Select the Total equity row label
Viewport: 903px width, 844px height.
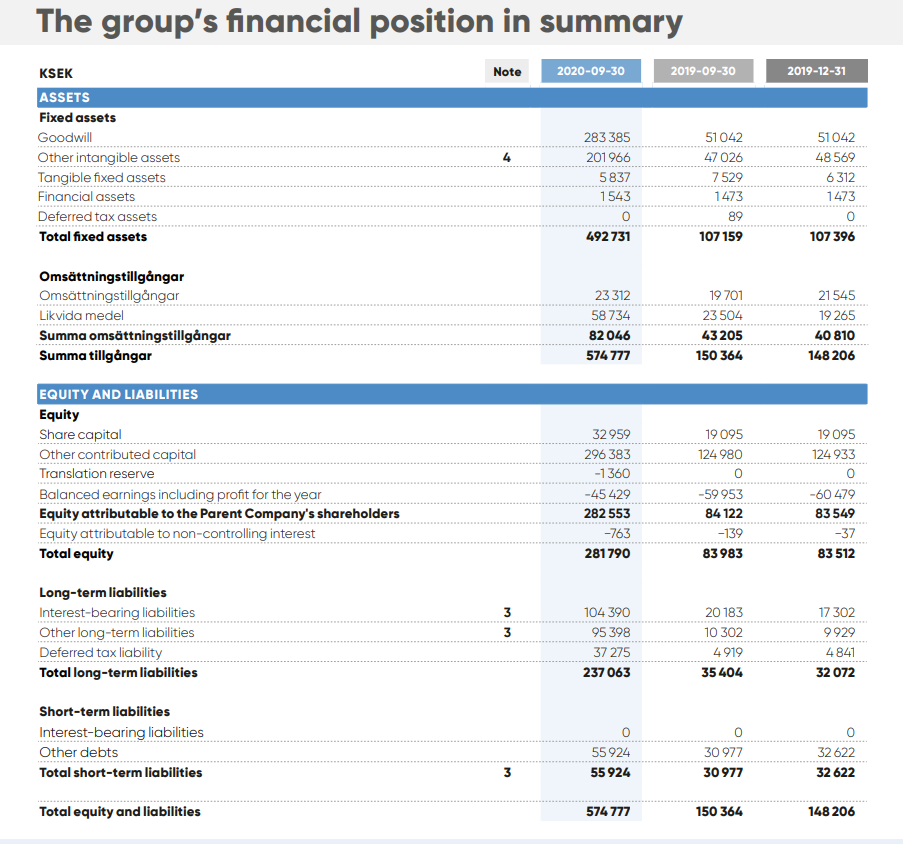76,553
